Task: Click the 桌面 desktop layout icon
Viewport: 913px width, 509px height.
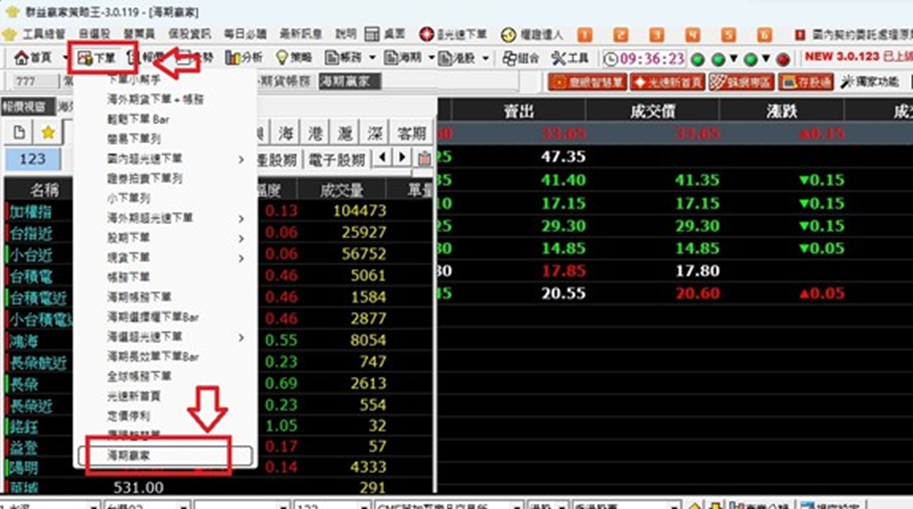Action: pos(372,34)
